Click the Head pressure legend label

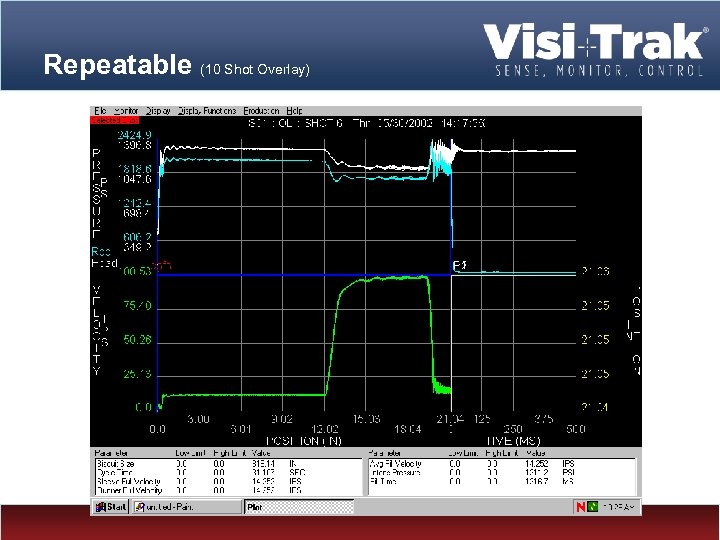[x=105, y=263]
